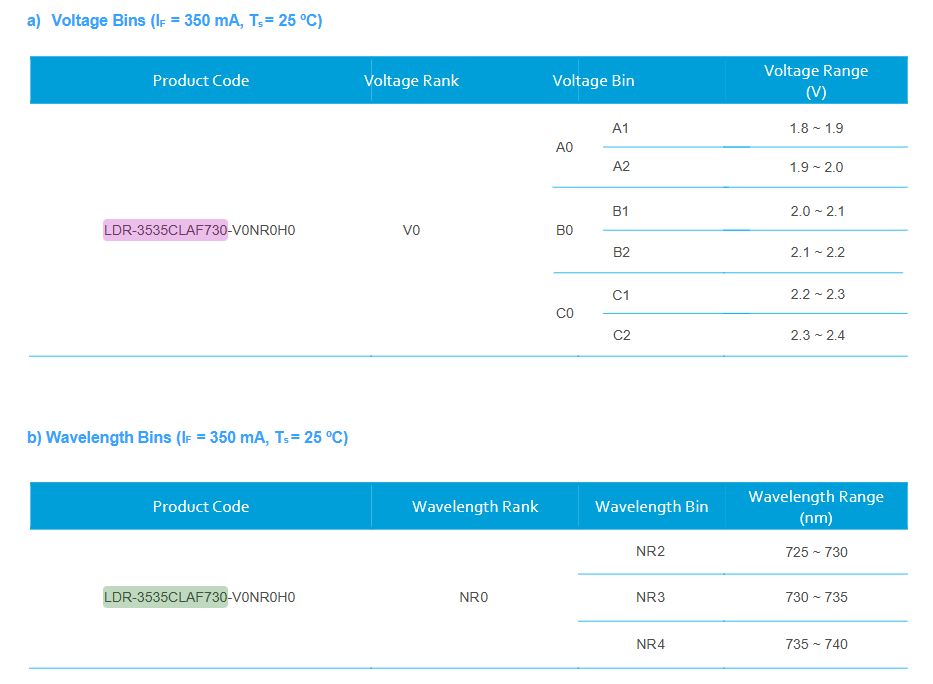The width and height of the screenshot is (933, 684).
Task: Click the V0 voltage rank cell
Action: pos(411,230)
